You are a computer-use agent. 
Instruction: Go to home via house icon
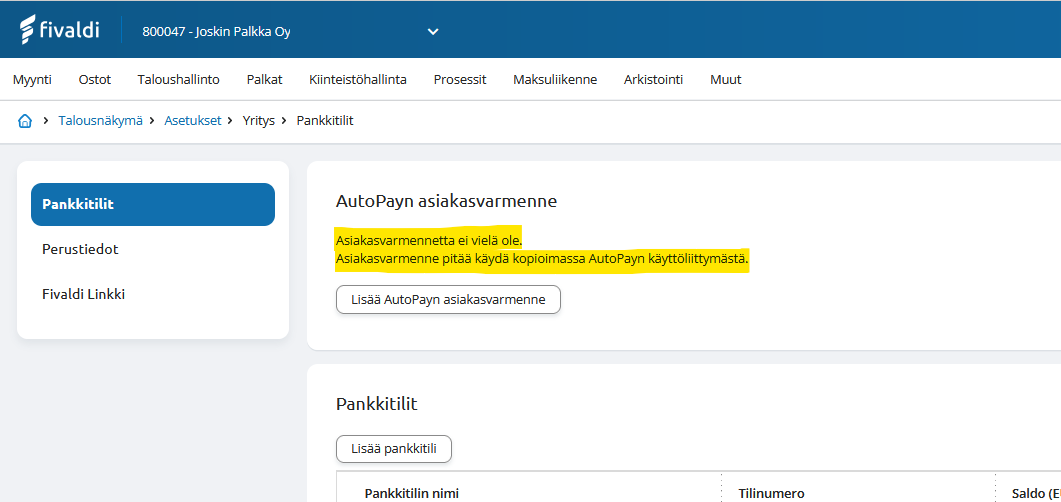click(25, 121)
